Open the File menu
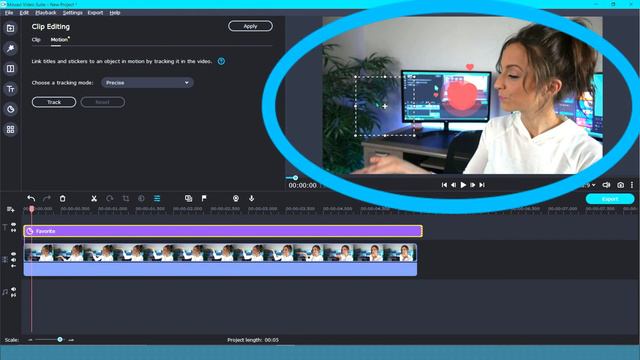 [9, 13]
